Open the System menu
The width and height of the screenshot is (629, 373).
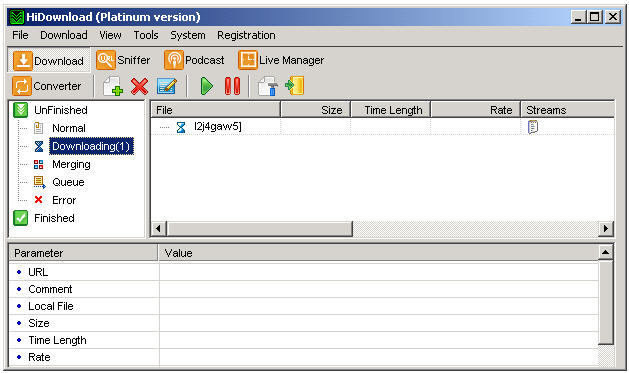coord(188,35)
